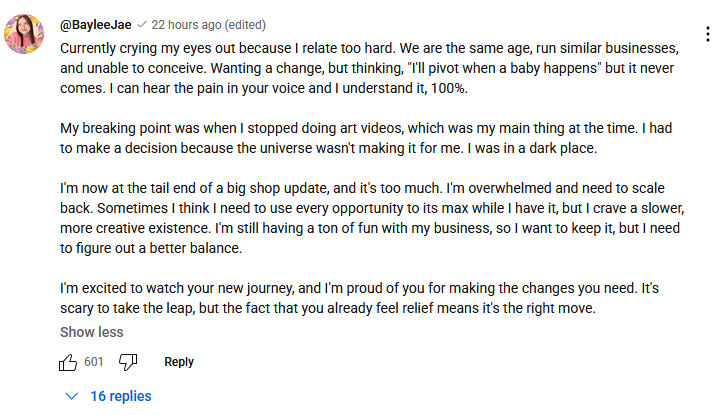This screenshot has width=723, height=415.
Task: Open the 22 hours ago timestamp link
Action: coord(186,25)
